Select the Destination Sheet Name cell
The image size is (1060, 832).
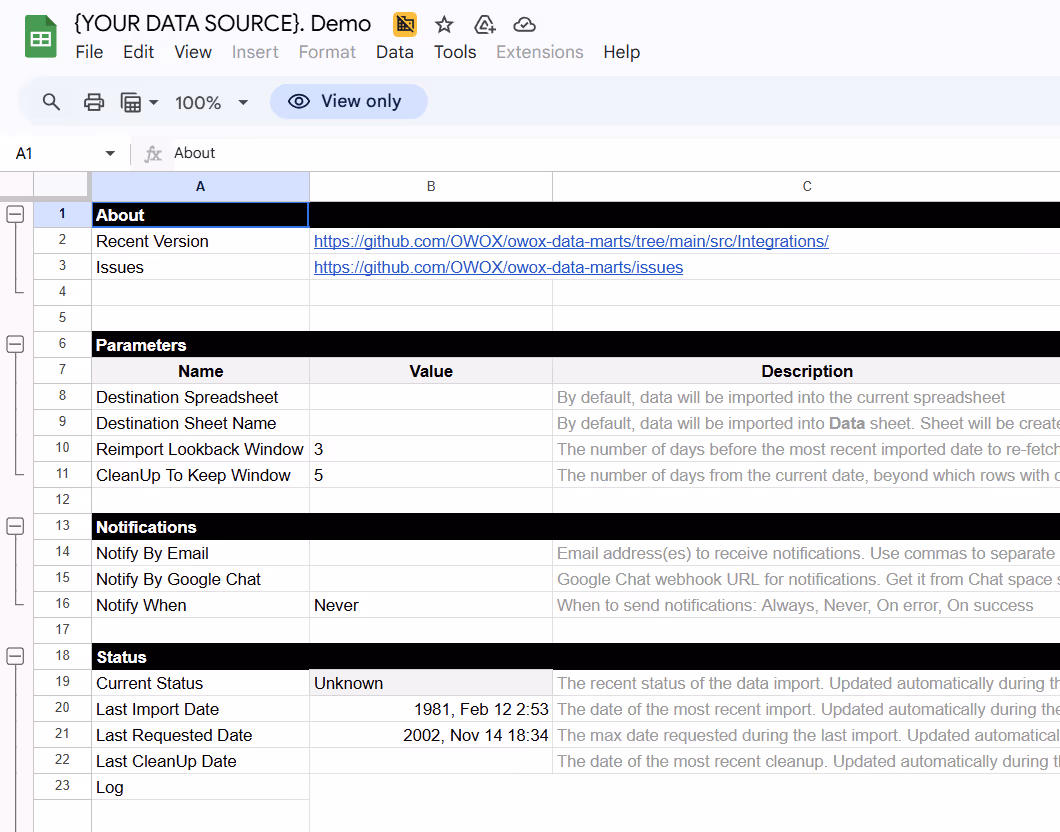pyautogui.click(x=201, y=423)
